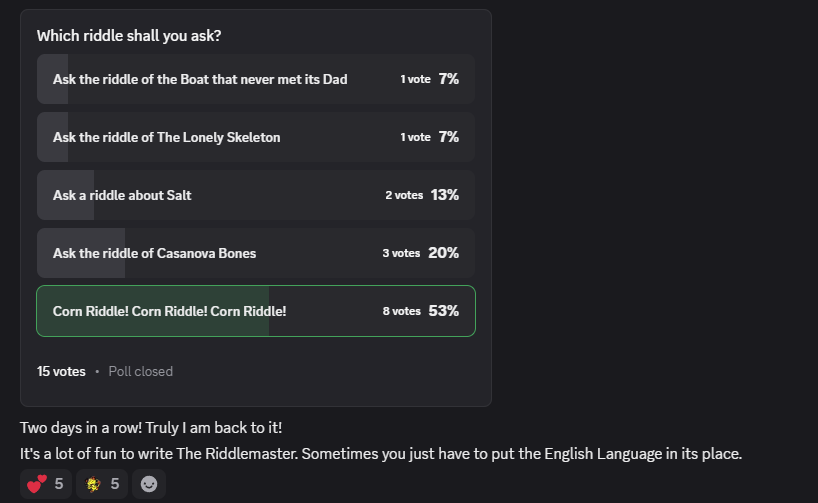Click the 20% result for Casanova Bones

(x=444, y=253)
